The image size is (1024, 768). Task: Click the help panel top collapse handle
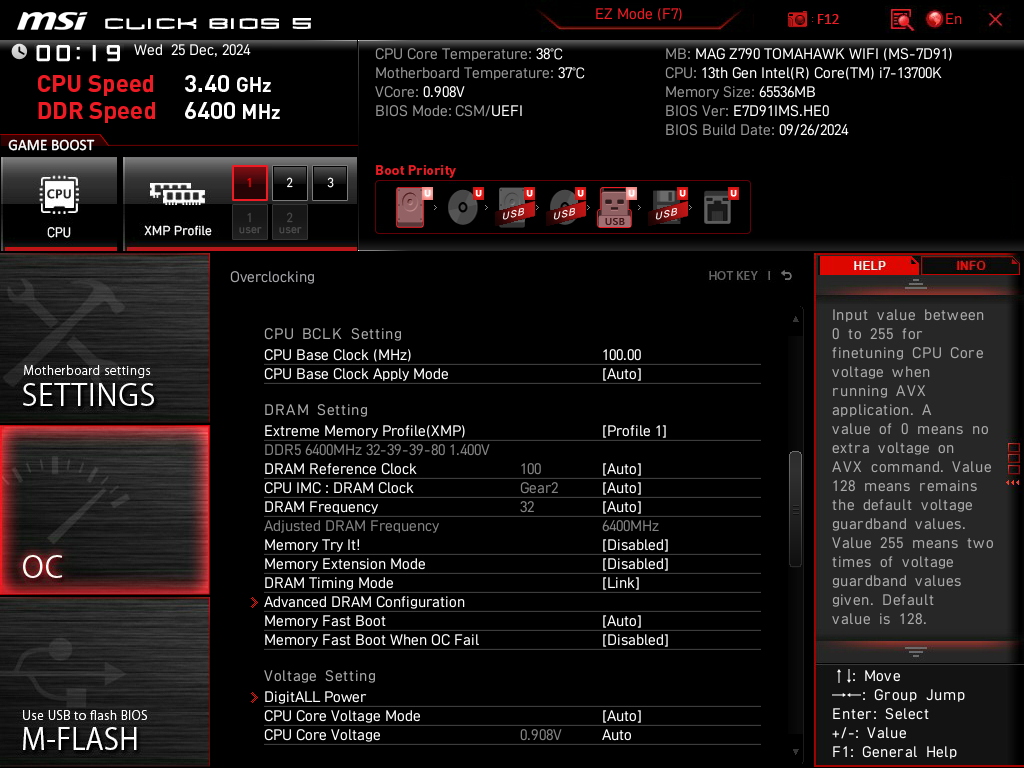[916, 284]
